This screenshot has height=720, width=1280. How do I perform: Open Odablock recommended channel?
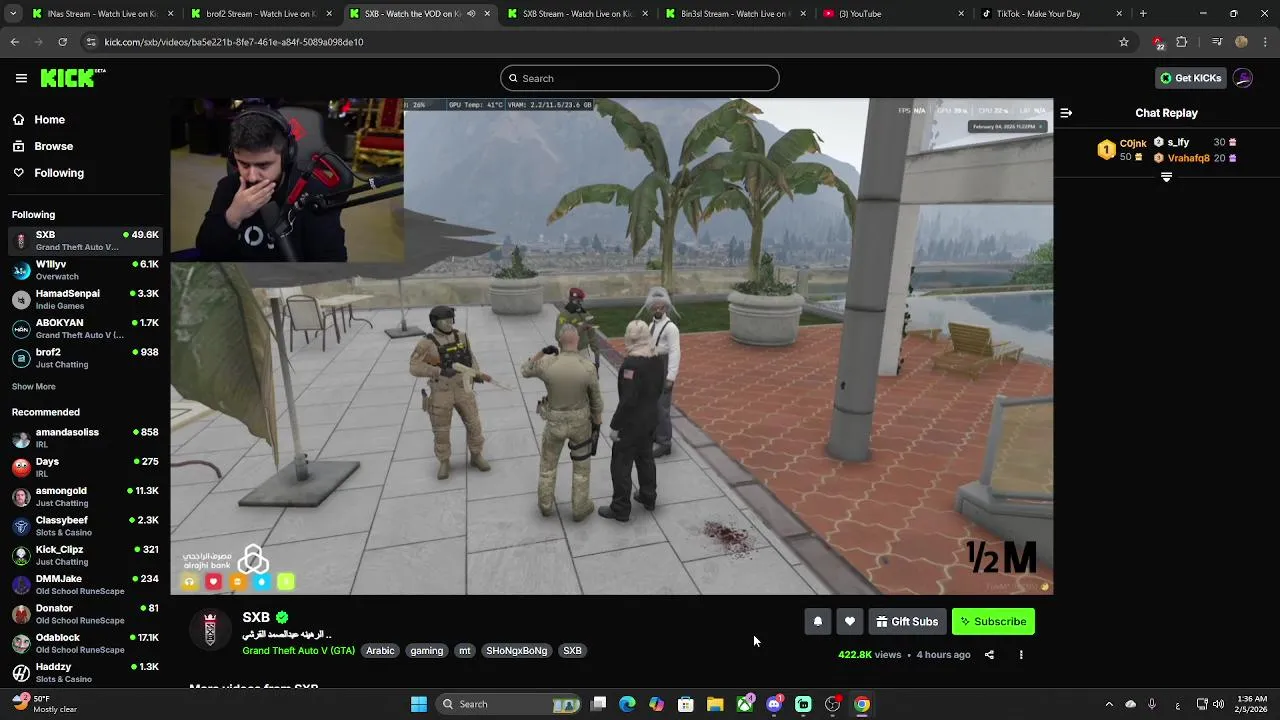[85, 643]
